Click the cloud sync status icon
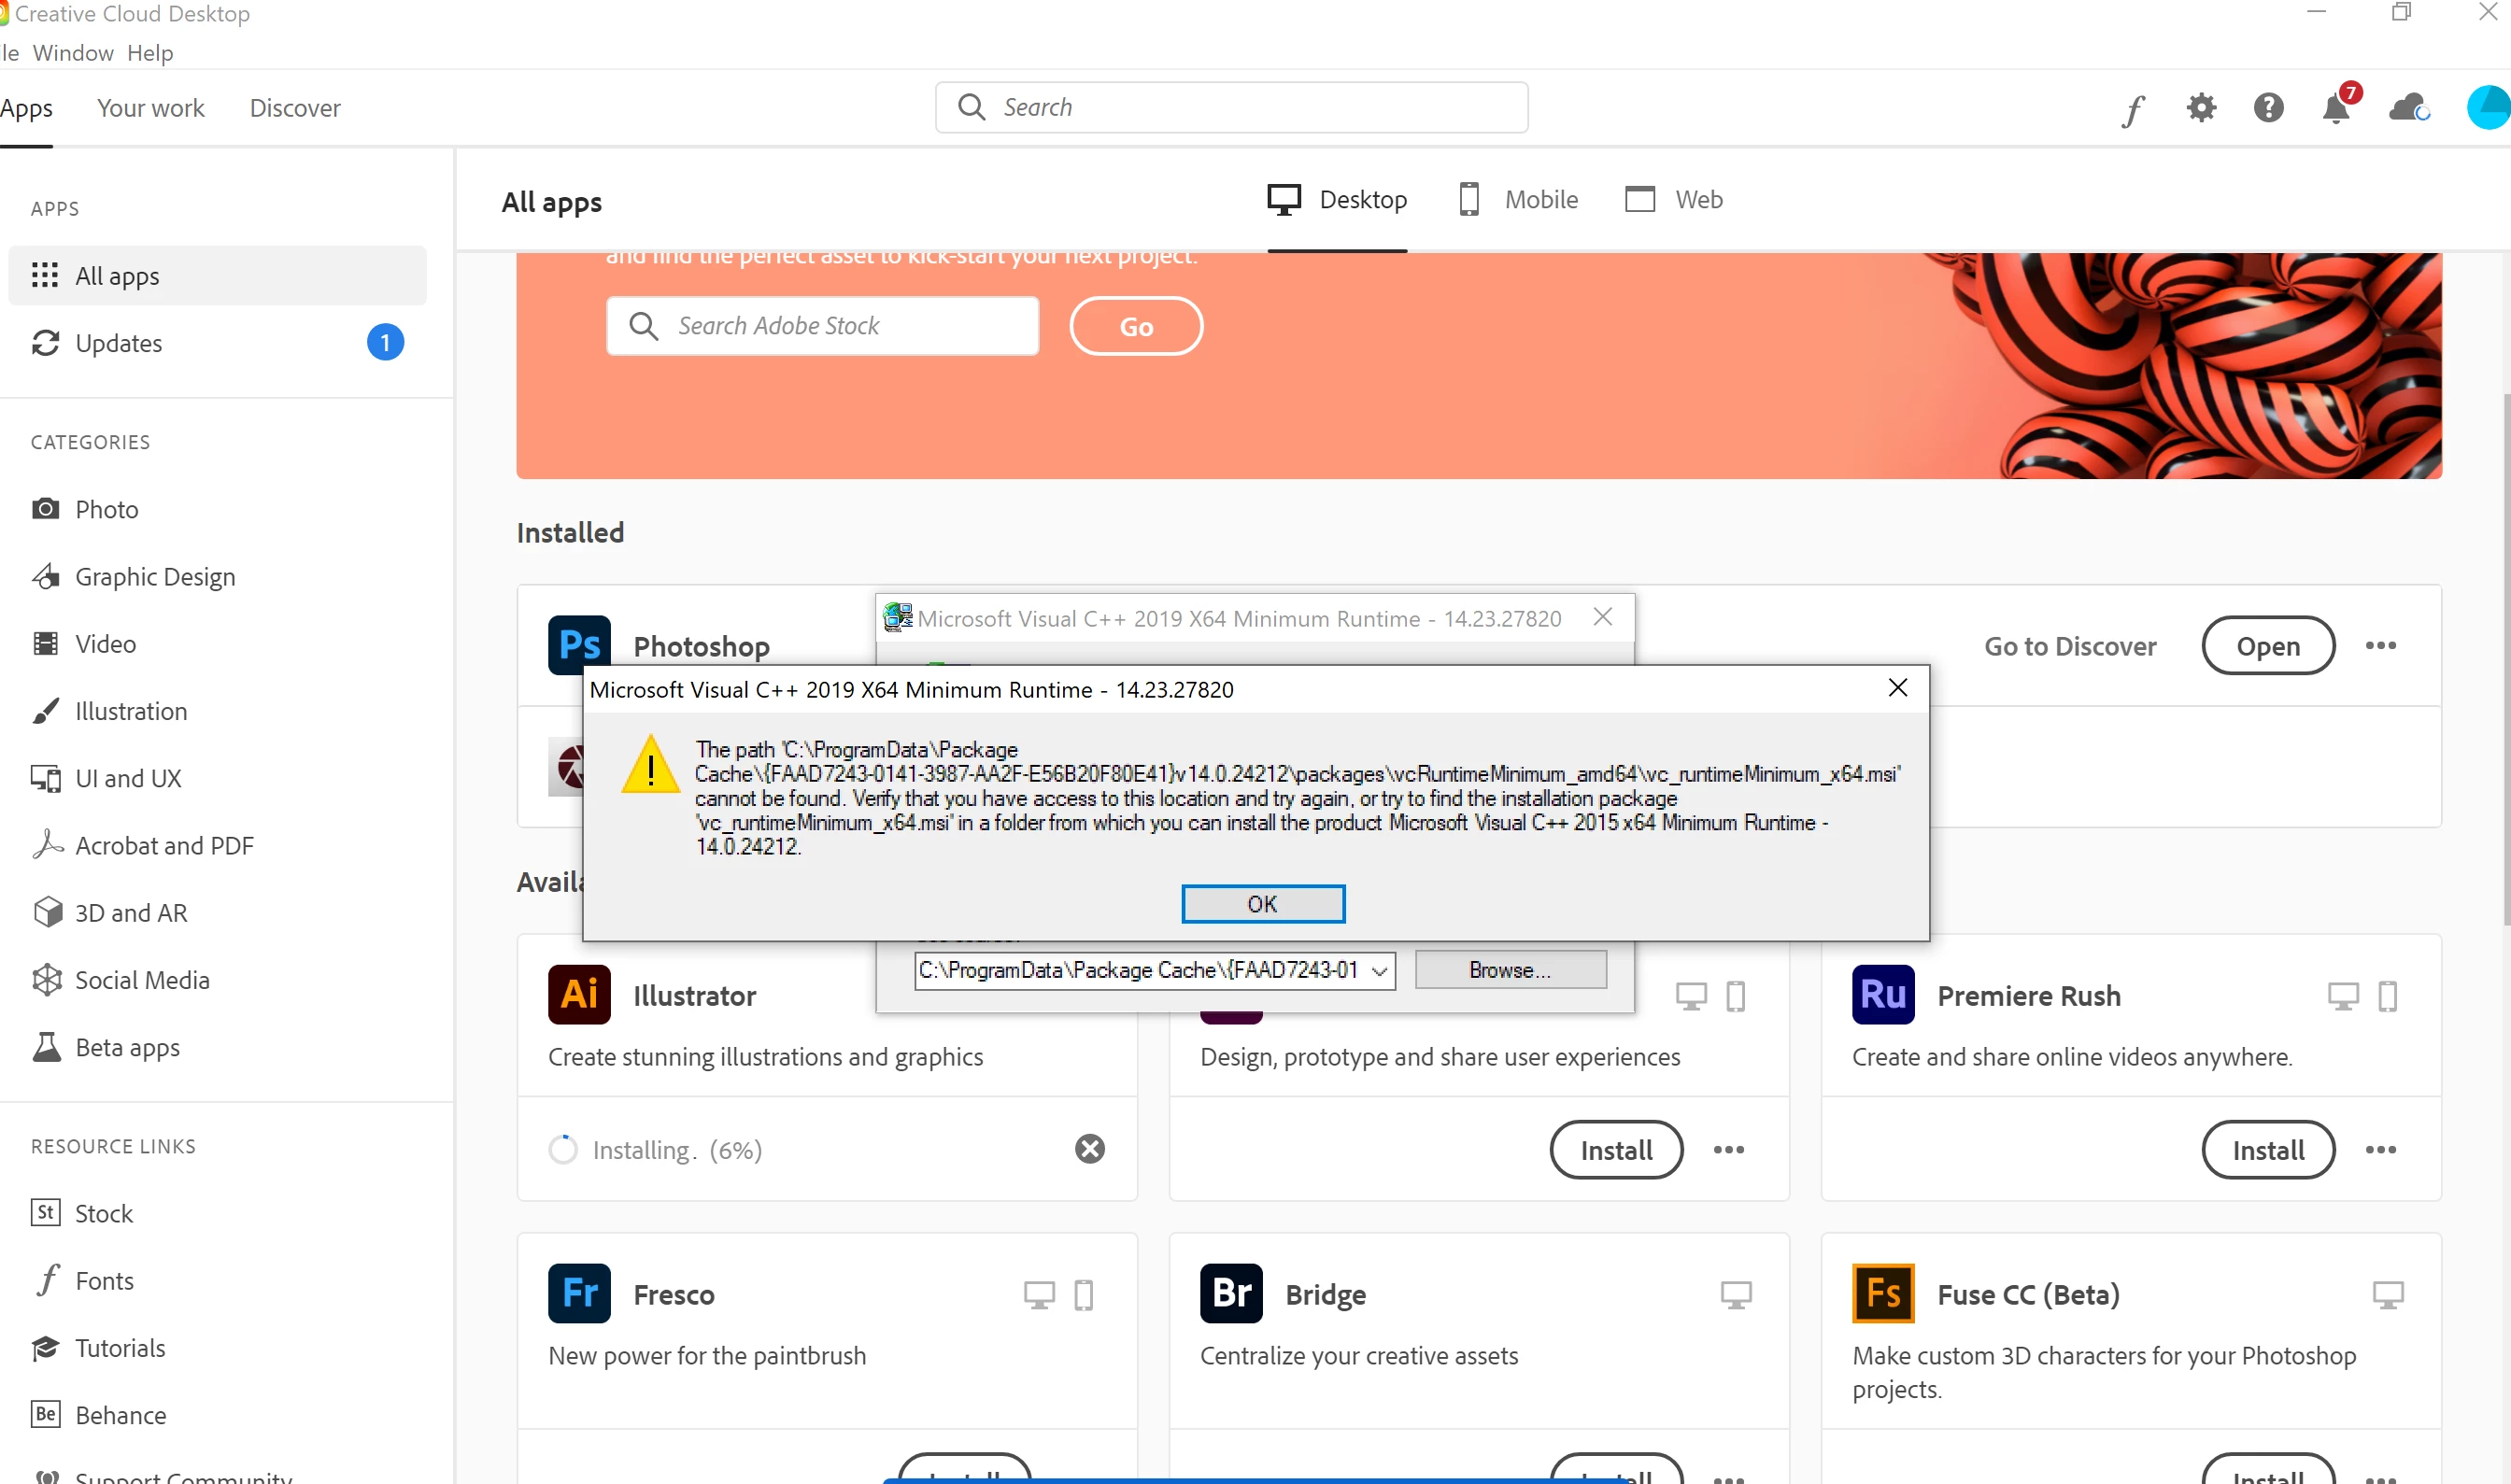 click(x=2408, y=107)
